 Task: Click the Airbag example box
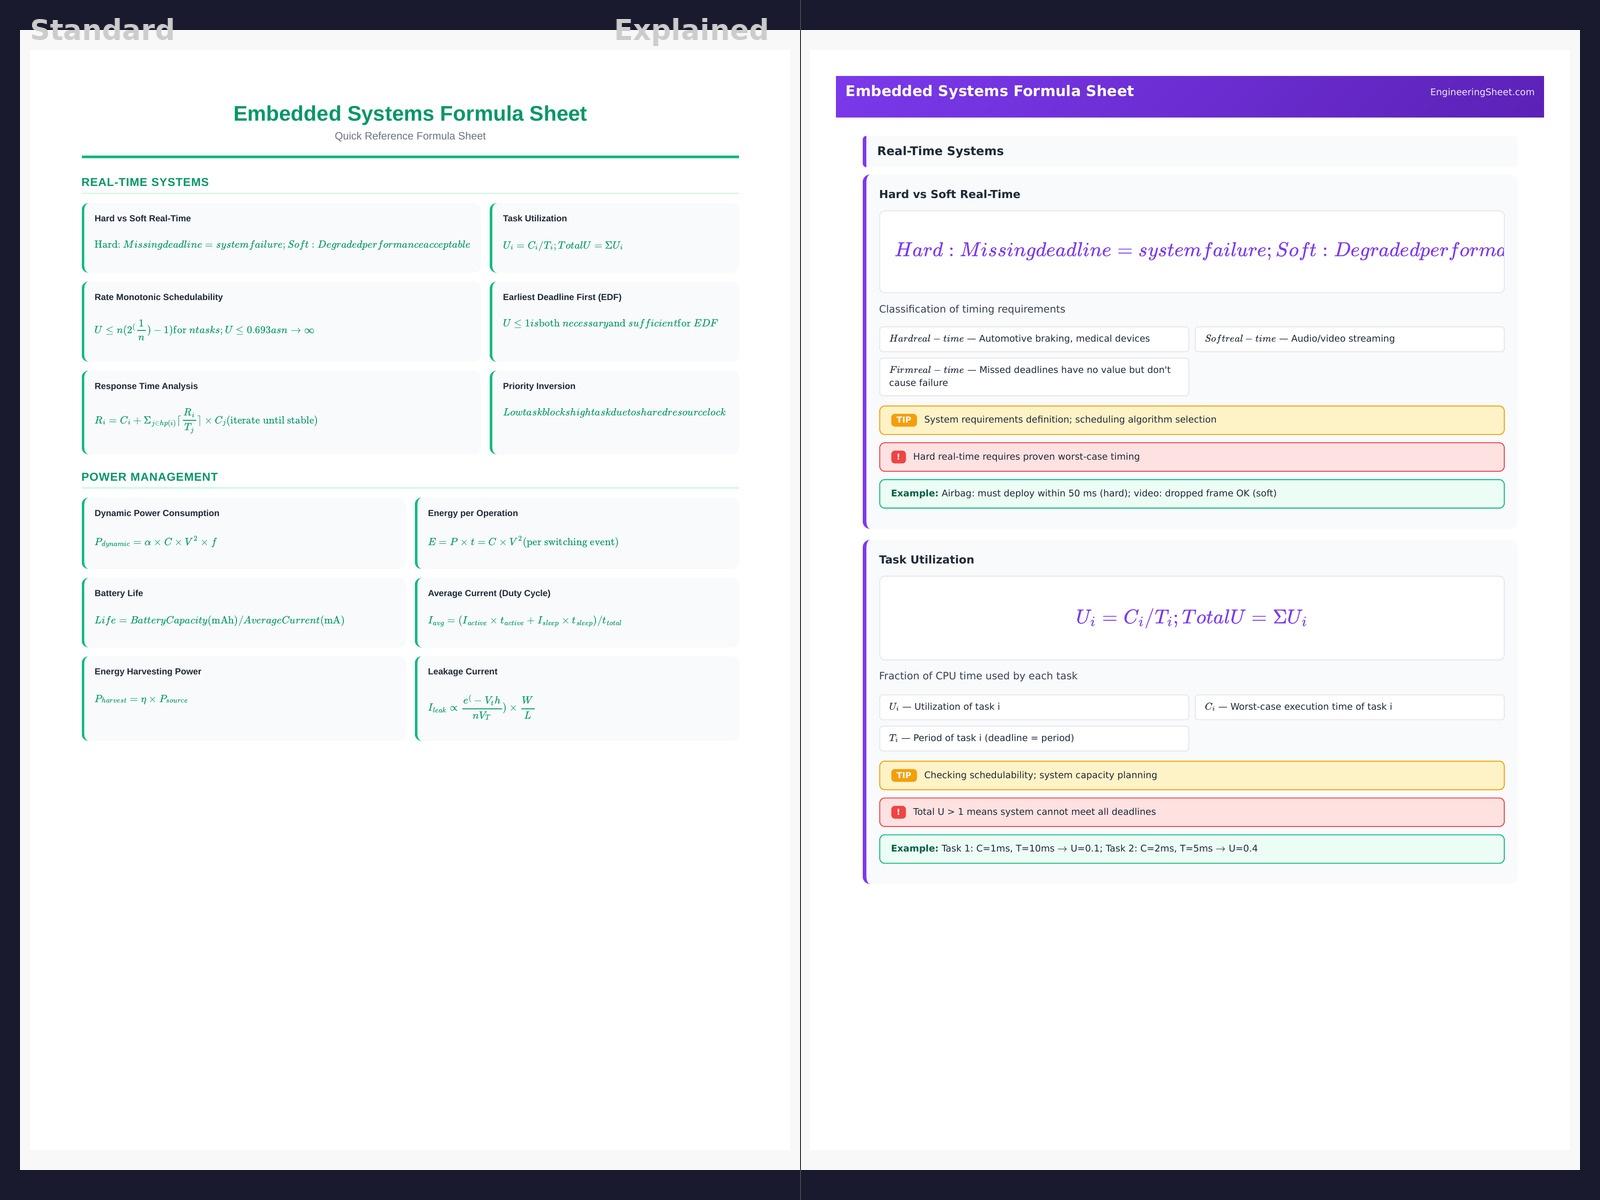coord(1191,494)
